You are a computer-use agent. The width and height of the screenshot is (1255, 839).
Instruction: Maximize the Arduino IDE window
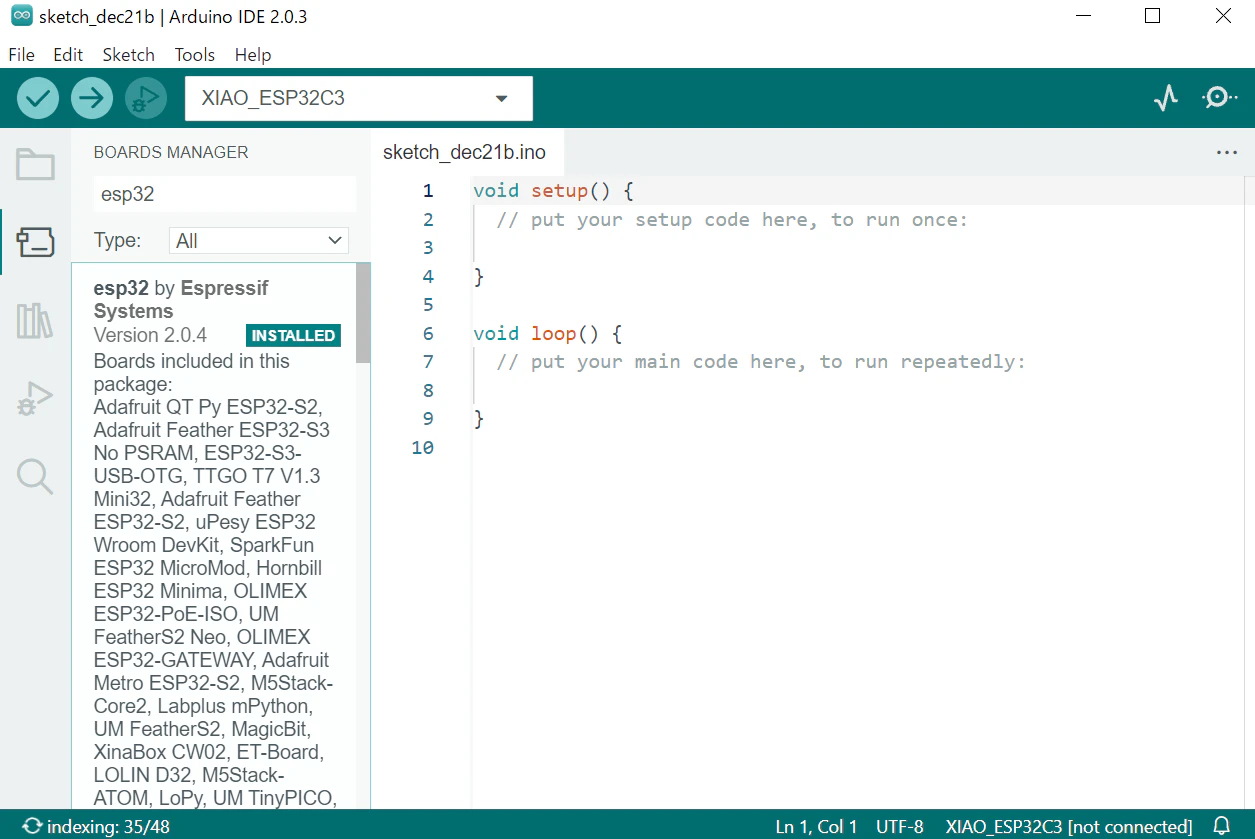tap(1152, 16)
